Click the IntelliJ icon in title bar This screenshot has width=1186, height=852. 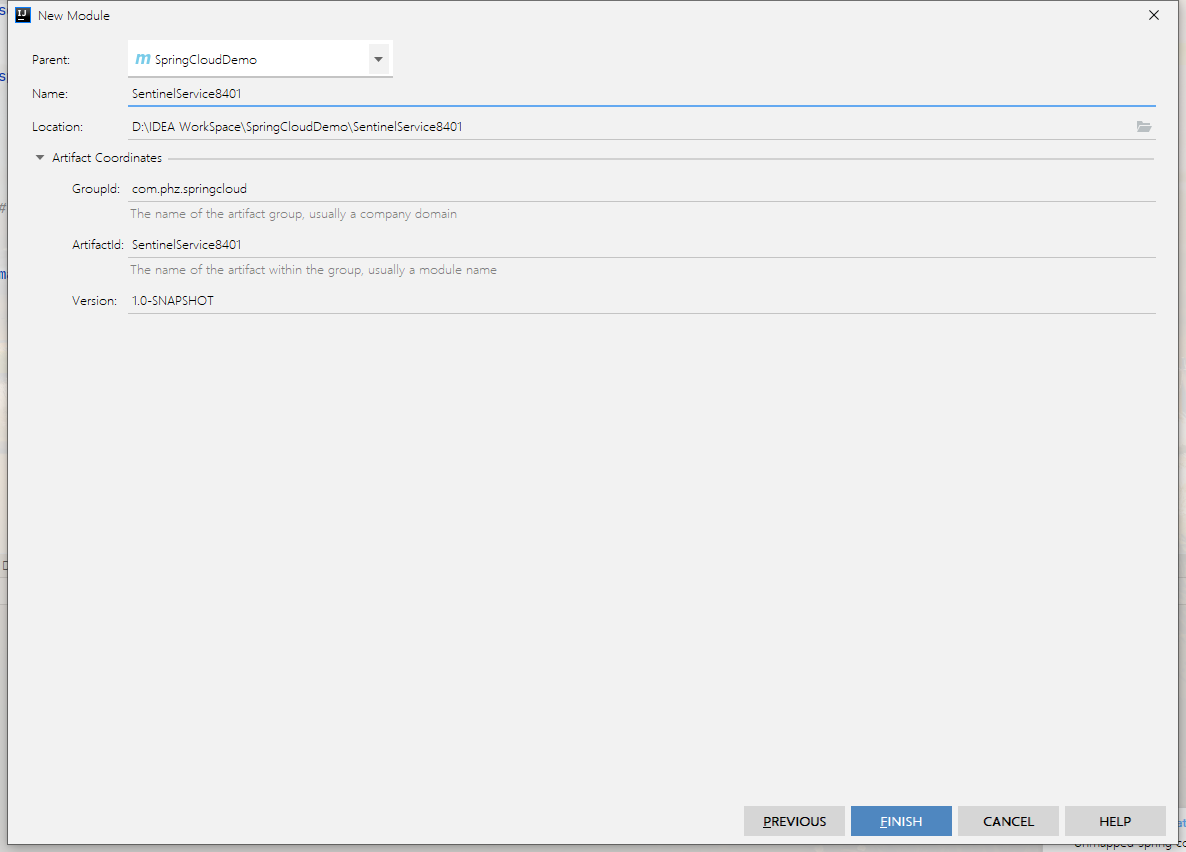(23, 15)
